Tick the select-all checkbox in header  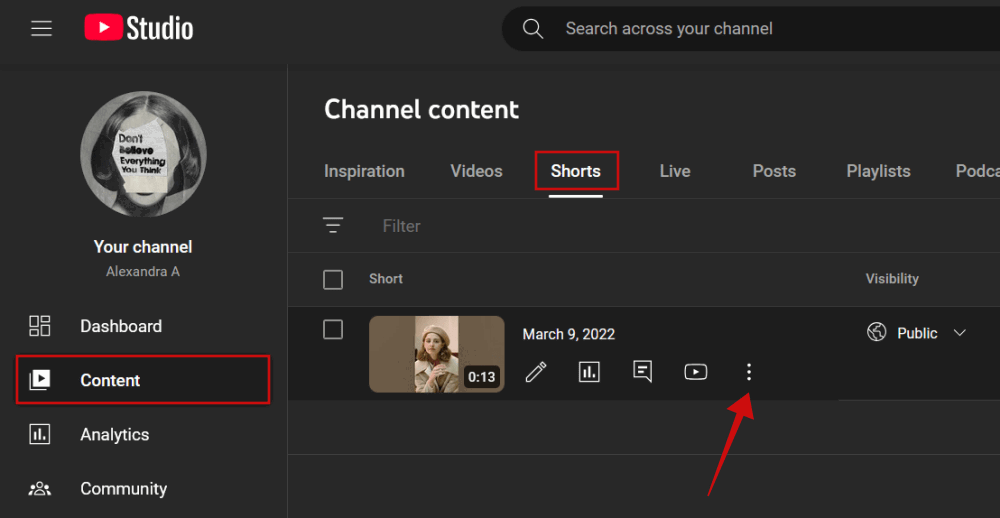333,279
